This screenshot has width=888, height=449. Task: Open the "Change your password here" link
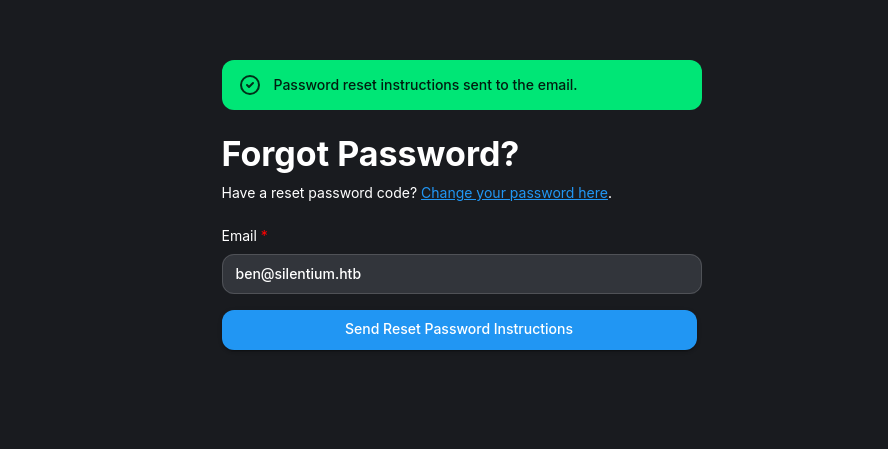click(x=514, y=193)
